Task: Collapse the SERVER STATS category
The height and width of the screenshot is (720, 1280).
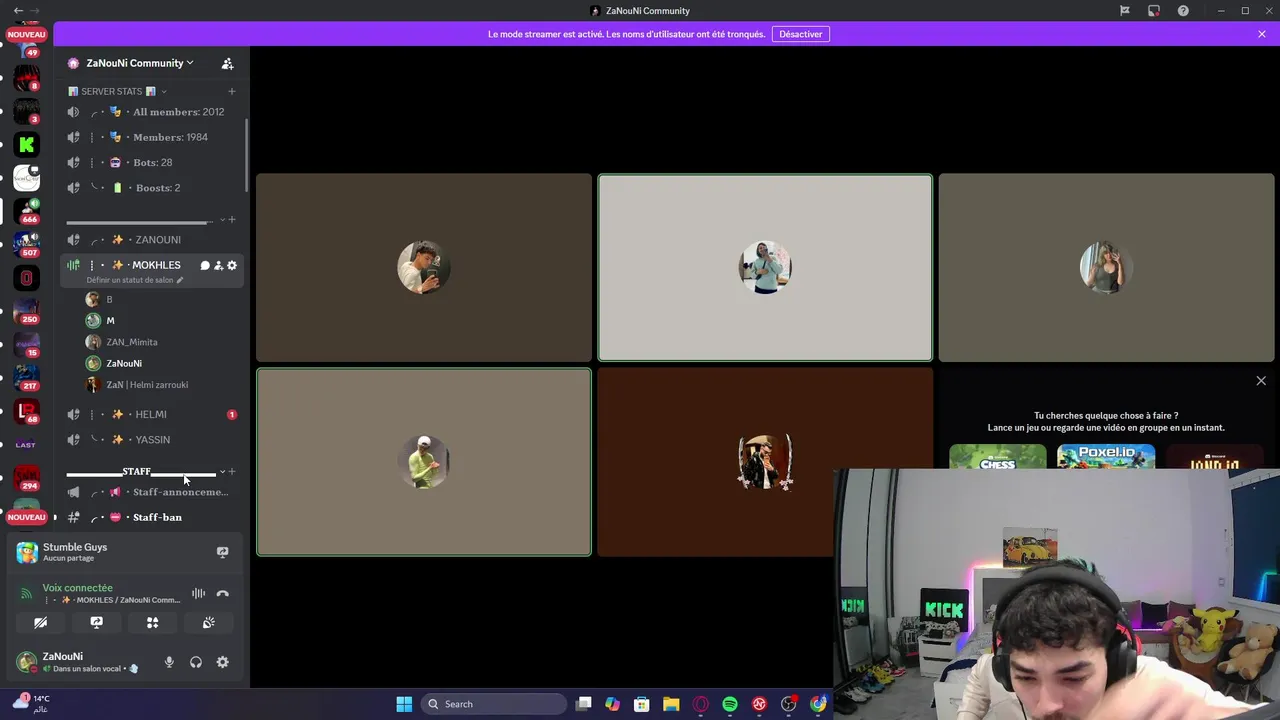Action: (x=117, y=91)
